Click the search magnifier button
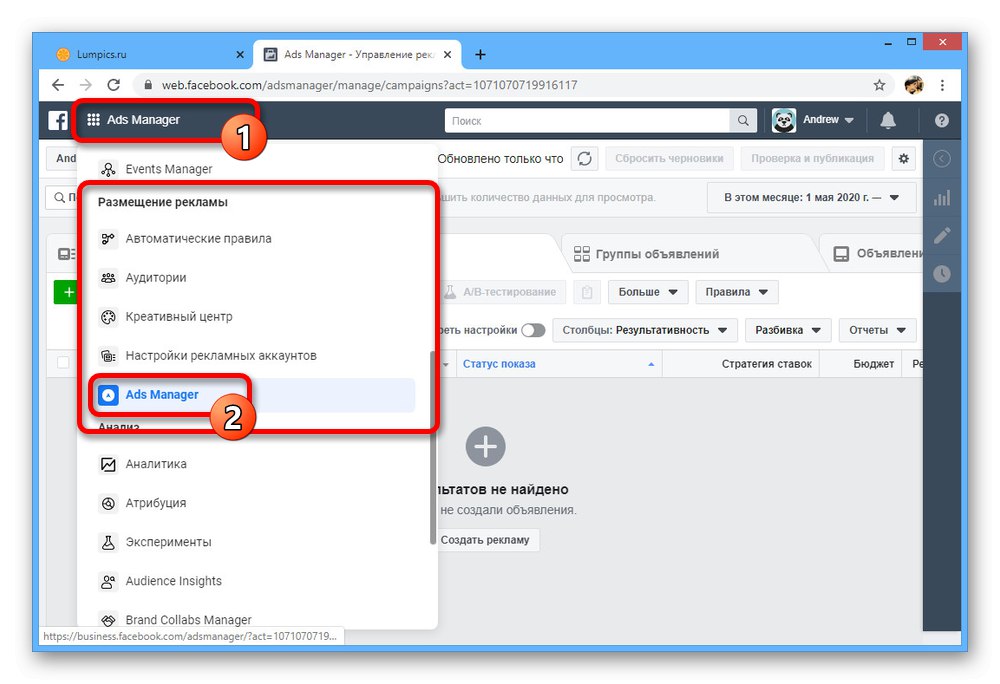 743,120
